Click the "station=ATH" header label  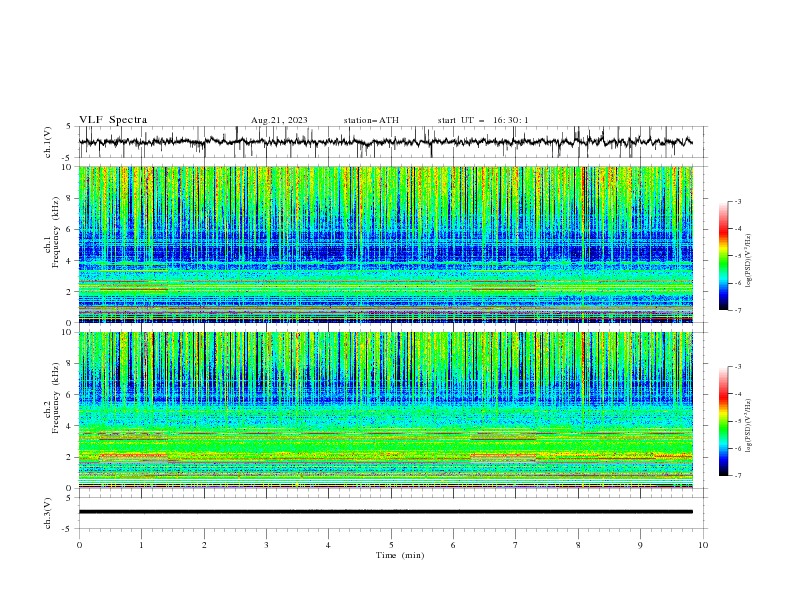click(x=371, y=120)
